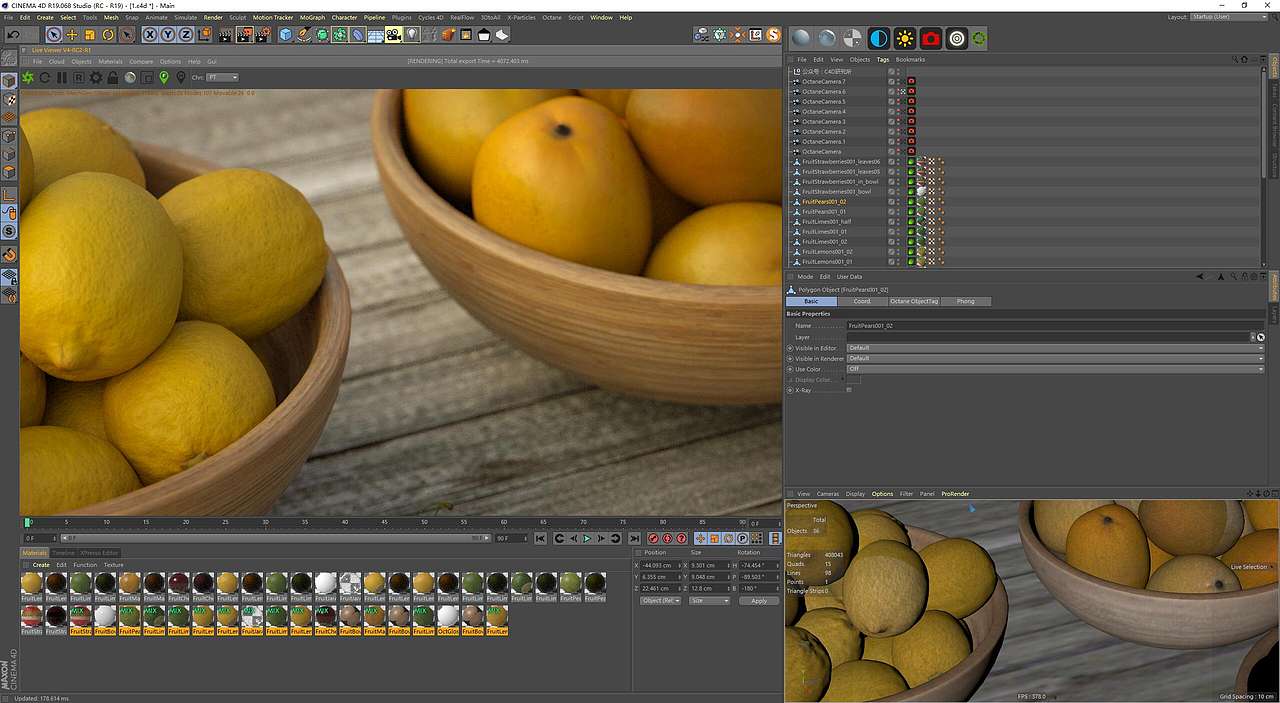Open Visible in Renderer dropdown
1280x703 pixels.
click(1055, 358)
